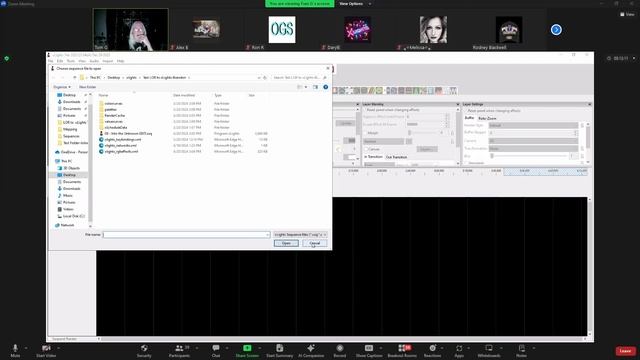This screenshot has width=640, height=360.
Task: Click the green Share Screen icon
Action: coord(247,348)
